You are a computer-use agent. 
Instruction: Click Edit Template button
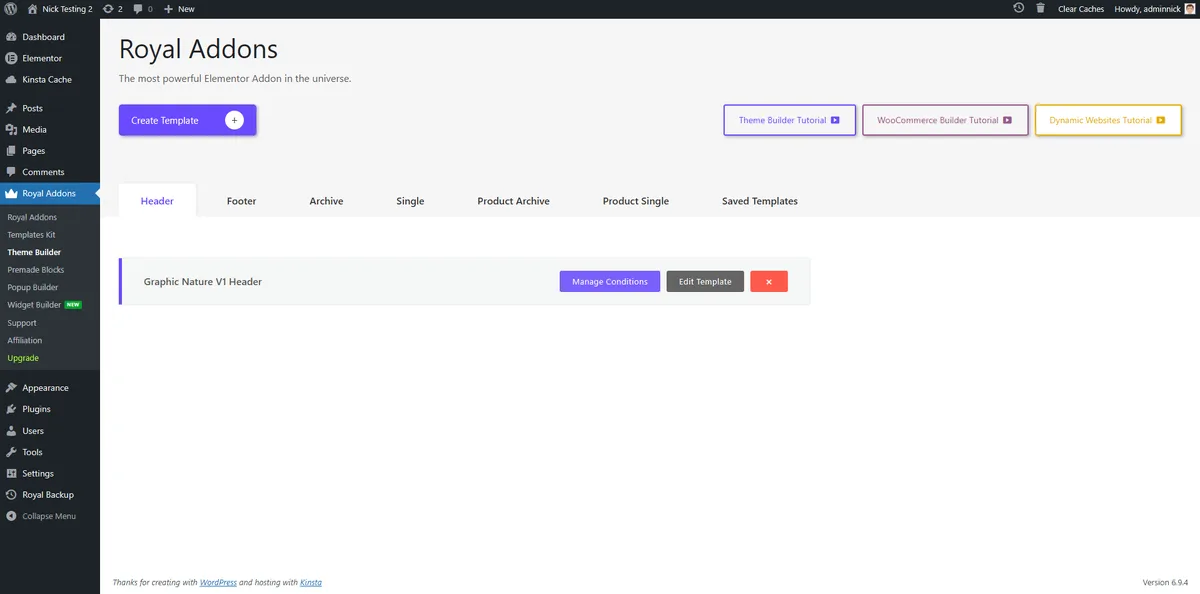click(x=705, y=282)
